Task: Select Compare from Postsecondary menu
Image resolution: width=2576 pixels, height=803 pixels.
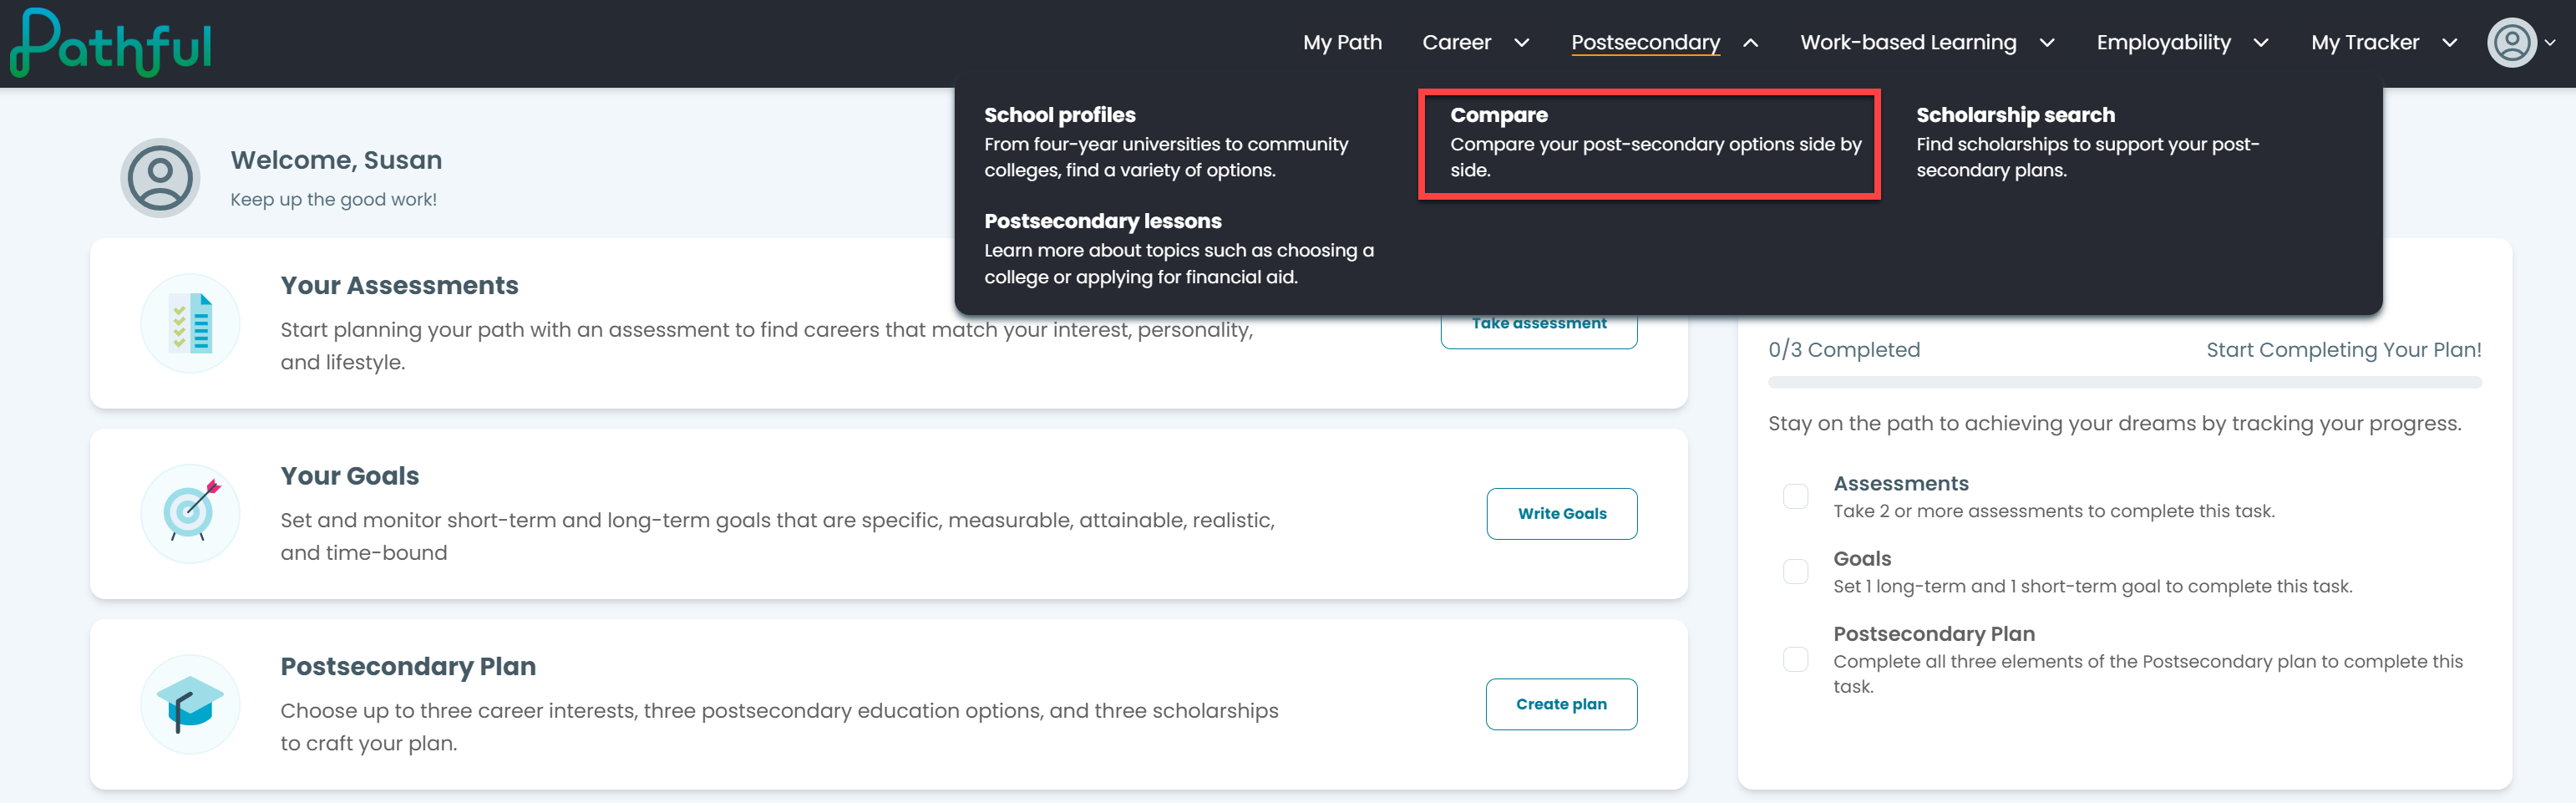Action: 1649,144
